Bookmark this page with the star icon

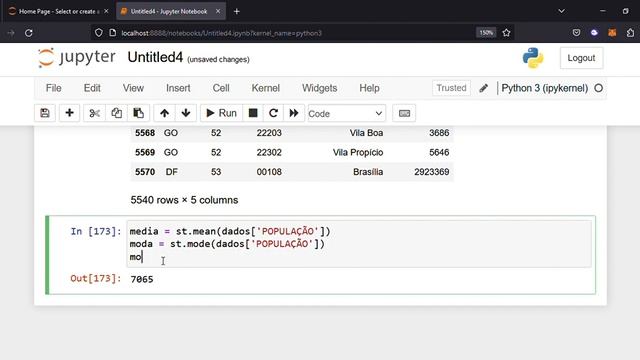(x=507, y=33)
